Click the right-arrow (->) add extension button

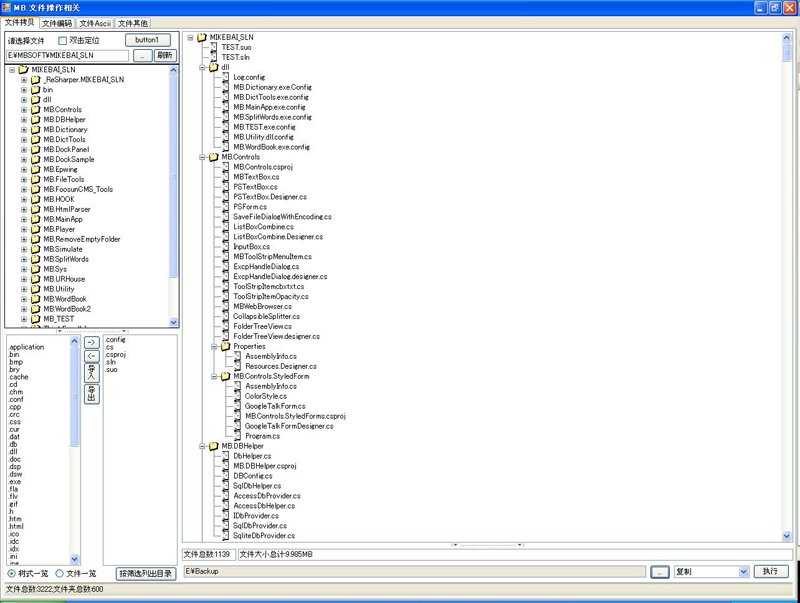tap(92, 343)
